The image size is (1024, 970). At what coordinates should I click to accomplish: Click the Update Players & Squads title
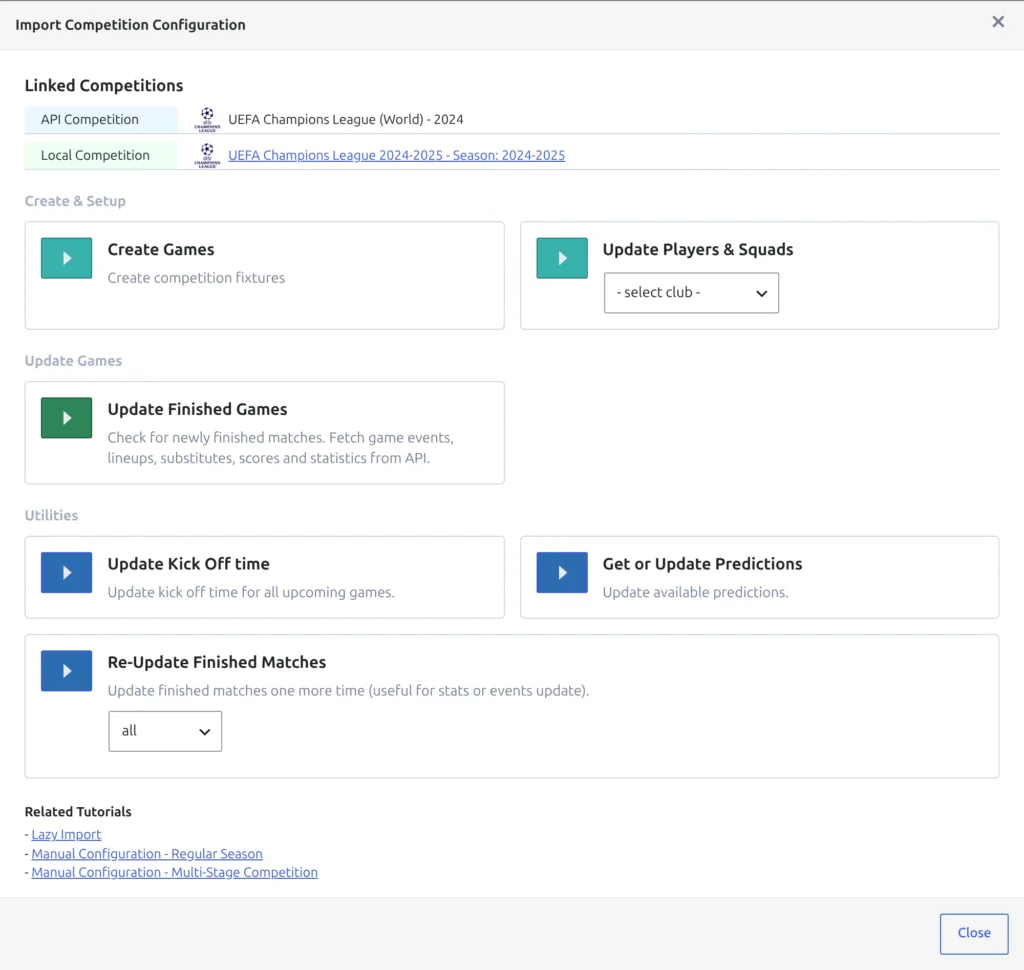pyautogui.click(x=697, y=250)
